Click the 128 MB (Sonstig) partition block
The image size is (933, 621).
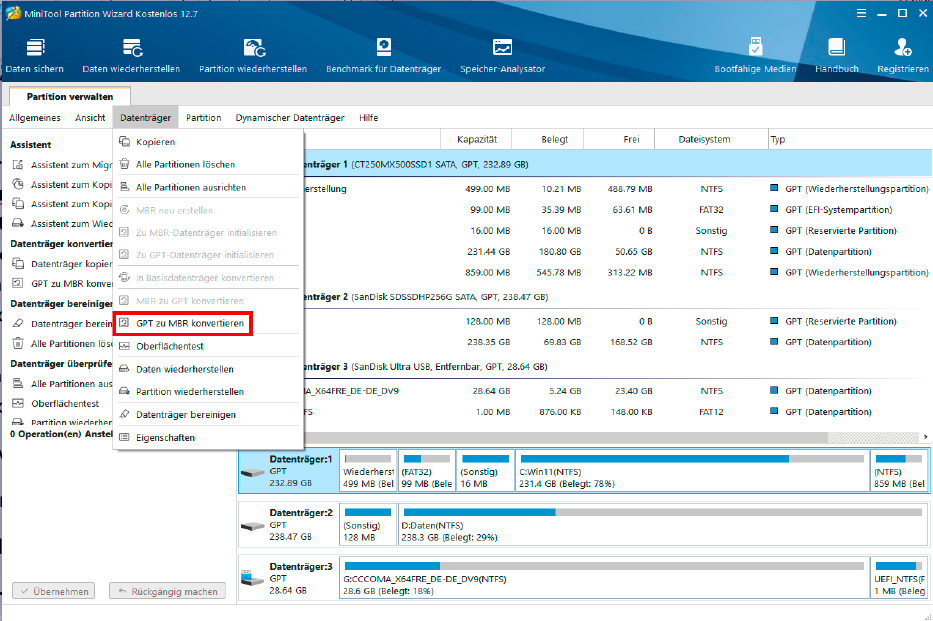(368, 525)
